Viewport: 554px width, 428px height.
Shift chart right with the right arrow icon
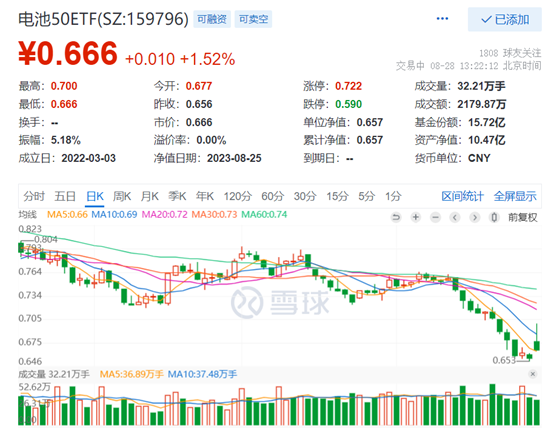click(475, 217)
